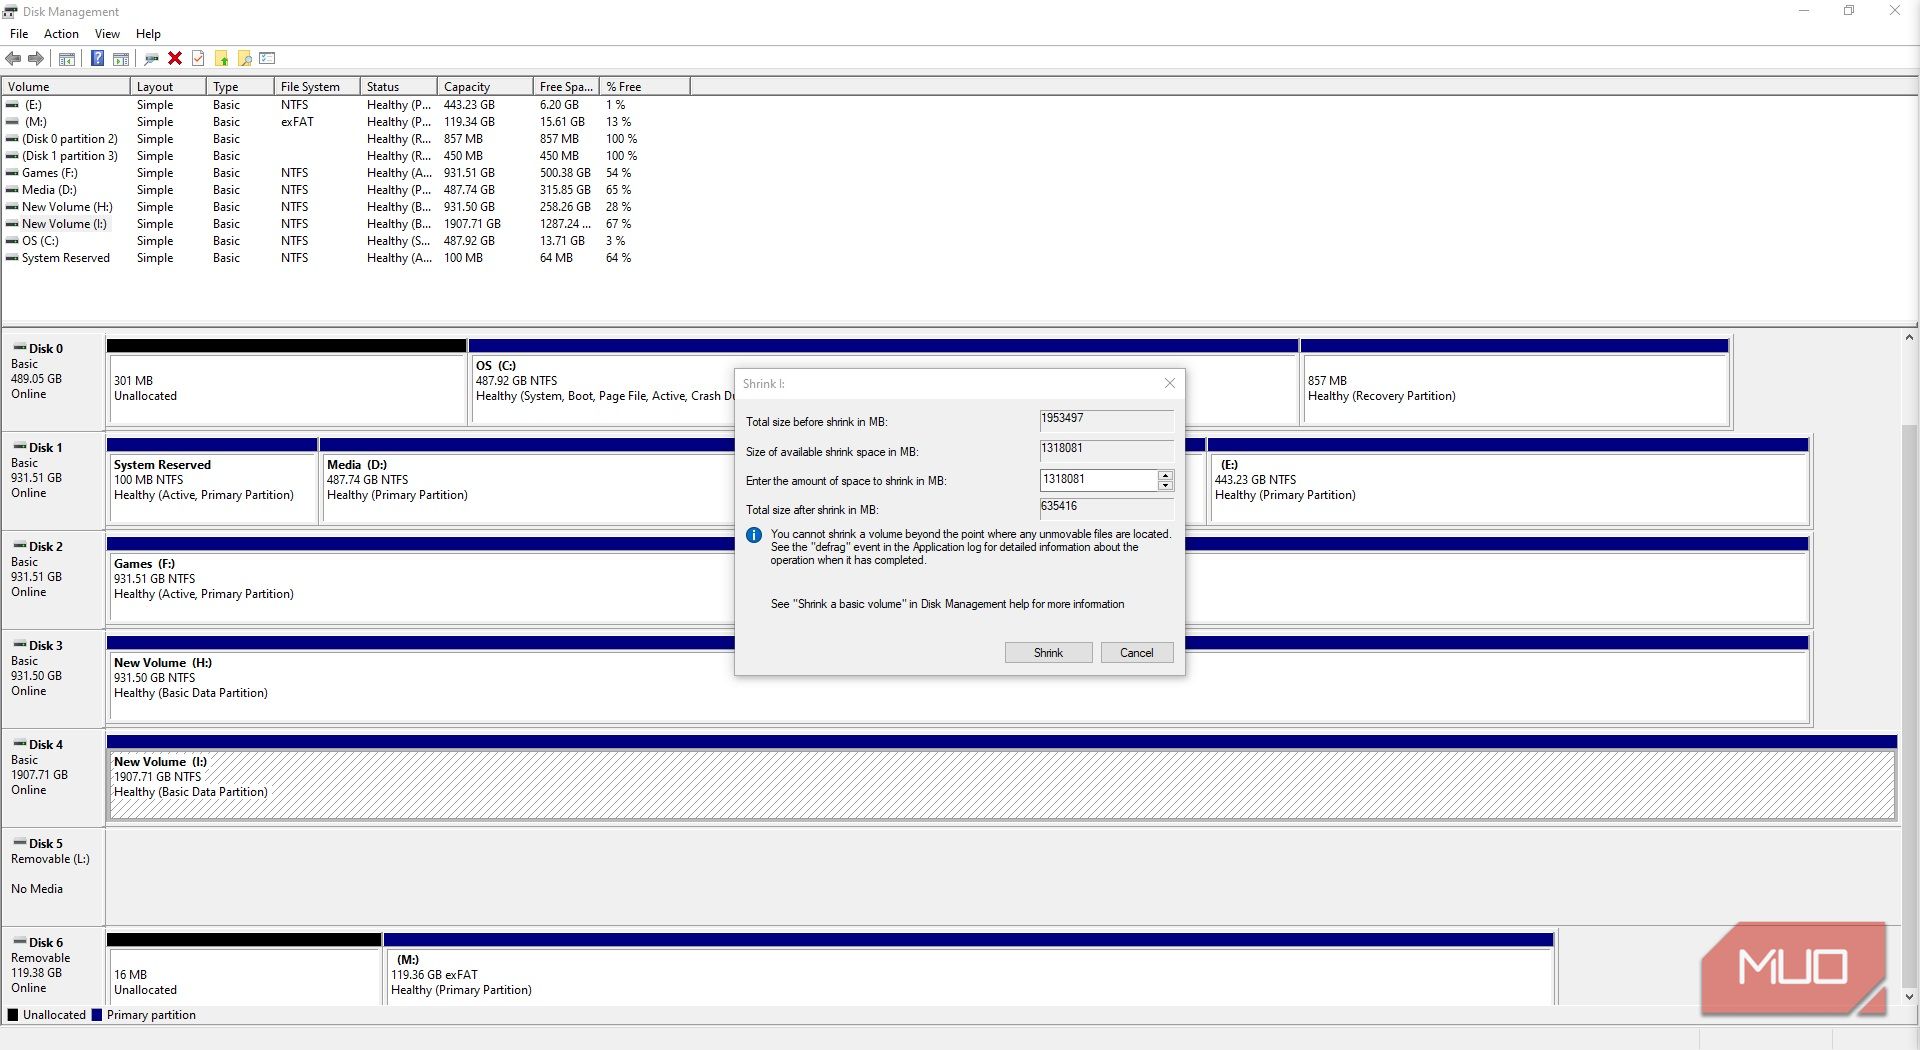The width and height of the screenshot is (1920, 1050).
Task: Sort by the % Free column header
Action: [x=645, y=87]
